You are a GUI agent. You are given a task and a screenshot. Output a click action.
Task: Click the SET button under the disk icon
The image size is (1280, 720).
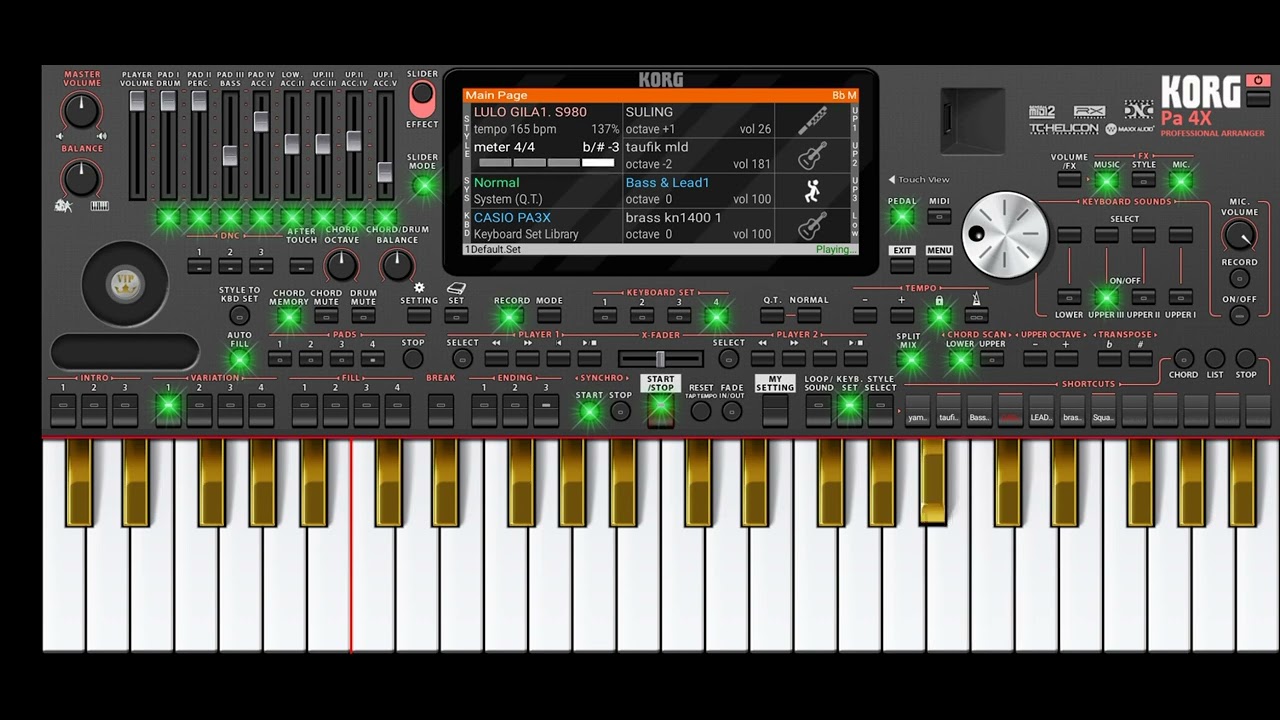click(456, 316)
